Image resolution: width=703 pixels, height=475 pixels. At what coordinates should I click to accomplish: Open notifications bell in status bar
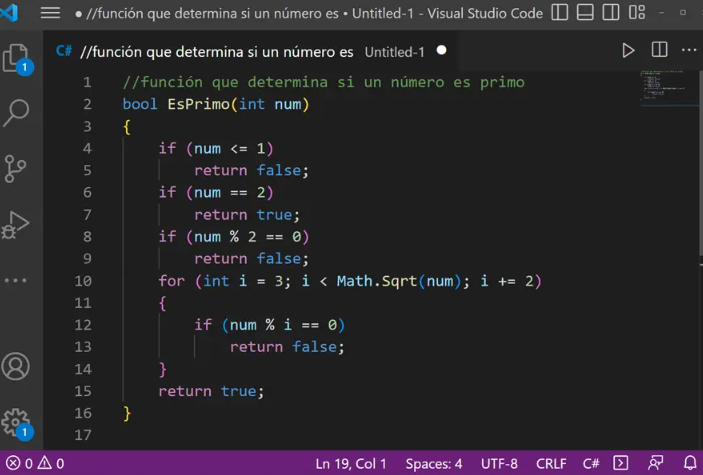690,462
